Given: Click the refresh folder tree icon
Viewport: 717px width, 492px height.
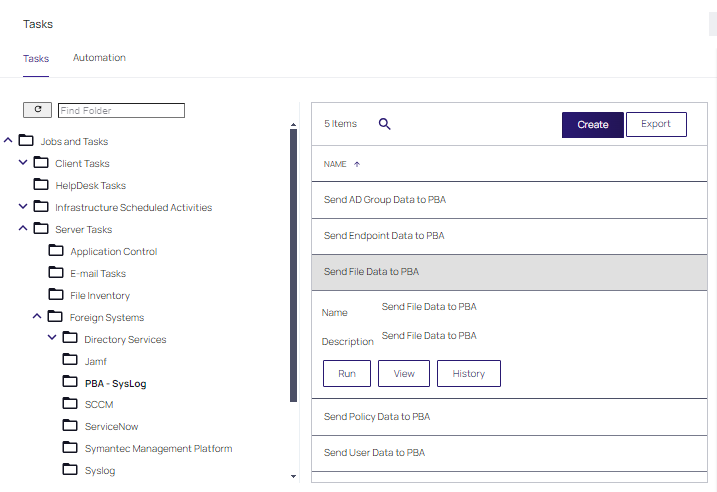Looking at the screenshot, I should pyautogui.click(x=37, y=110).
